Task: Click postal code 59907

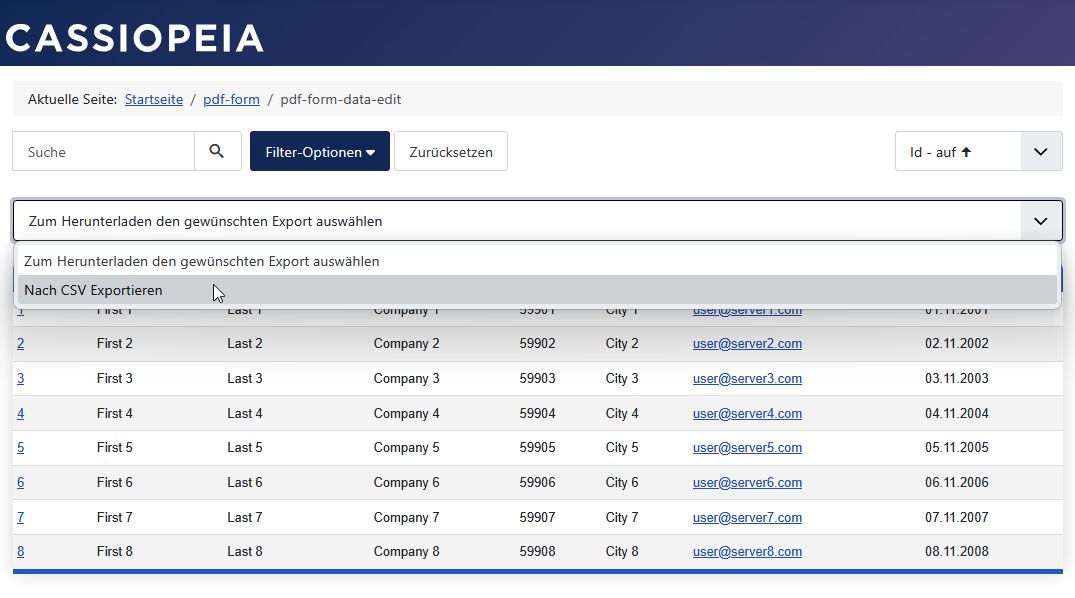Action: pos(538,518)
